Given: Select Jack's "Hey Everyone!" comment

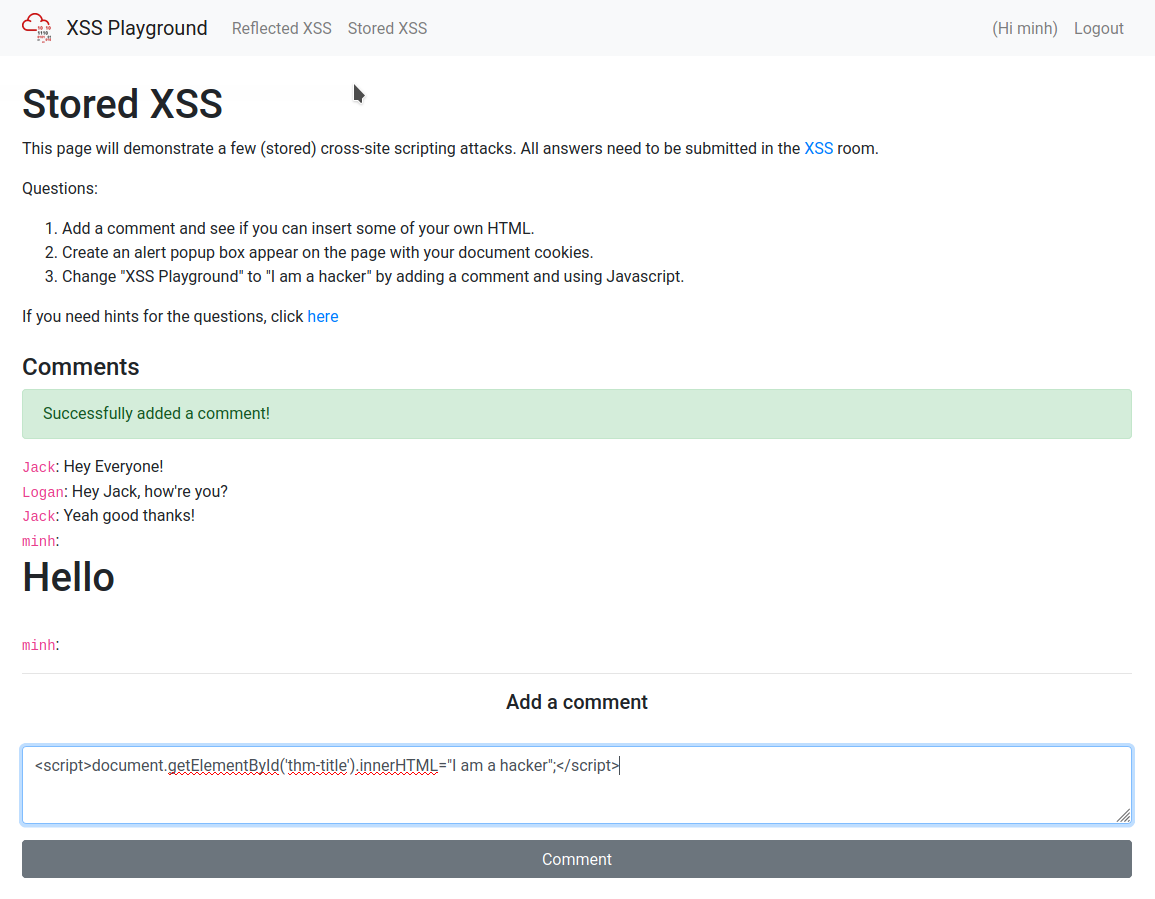Looking at the screenshot, I should 112,467.
